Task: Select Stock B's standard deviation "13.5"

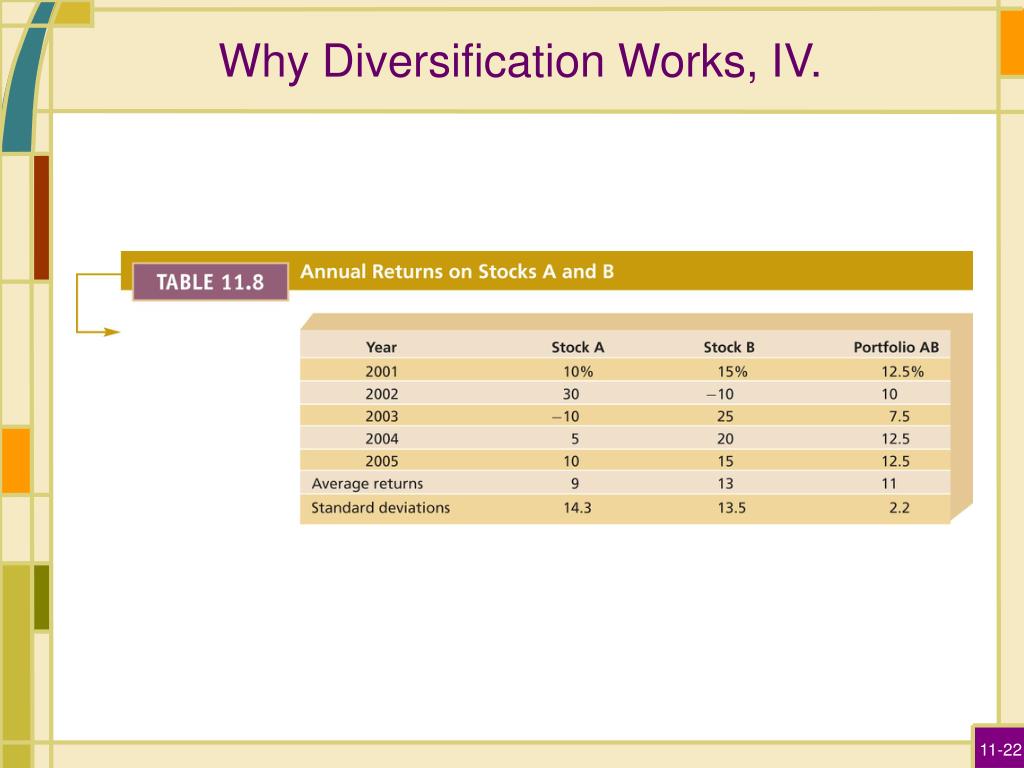Action: click(x=731, y=507)
